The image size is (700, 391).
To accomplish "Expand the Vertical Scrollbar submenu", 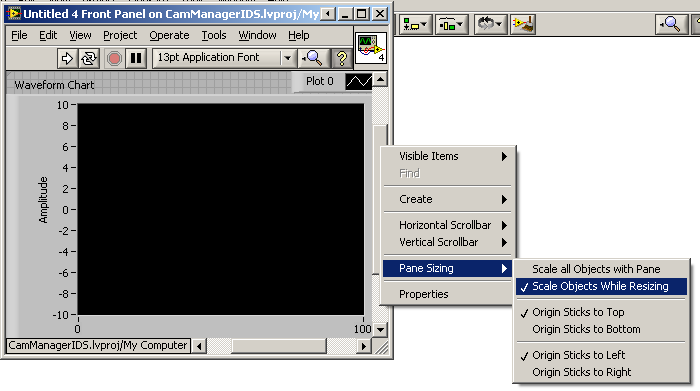I will [447, 242].
